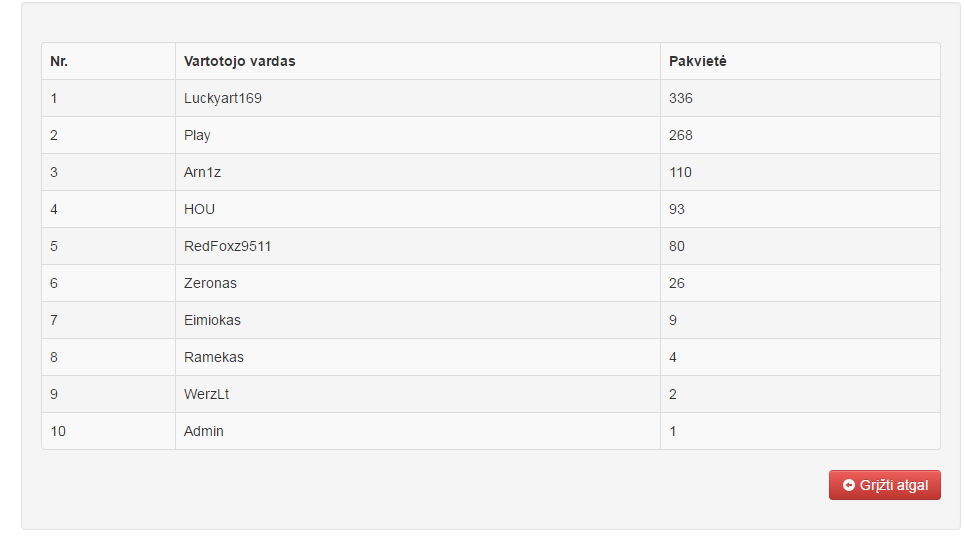Click the Grįžti atgal button
The height and width of the screenshot is (544, 964).
[885, 485]
